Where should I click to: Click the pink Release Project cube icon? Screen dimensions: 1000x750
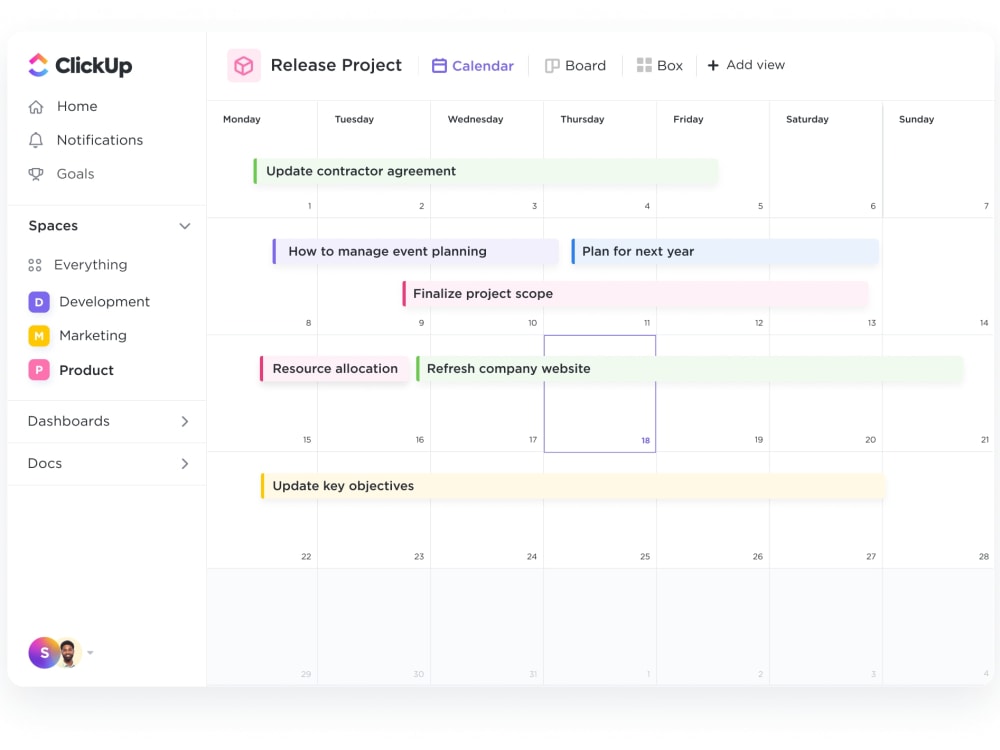pyautogui.click(x=243, y=65)
